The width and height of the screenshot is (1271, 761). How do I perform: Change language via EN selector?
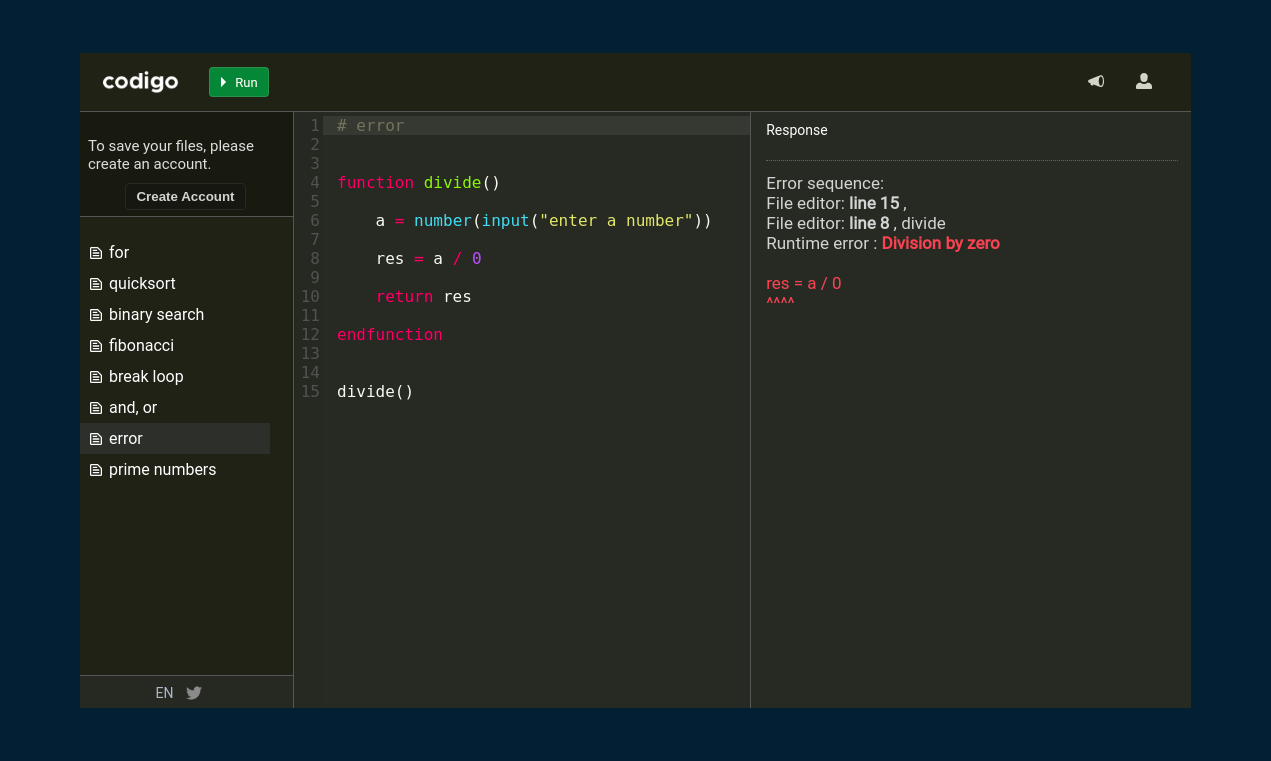[x=164, y=692]
